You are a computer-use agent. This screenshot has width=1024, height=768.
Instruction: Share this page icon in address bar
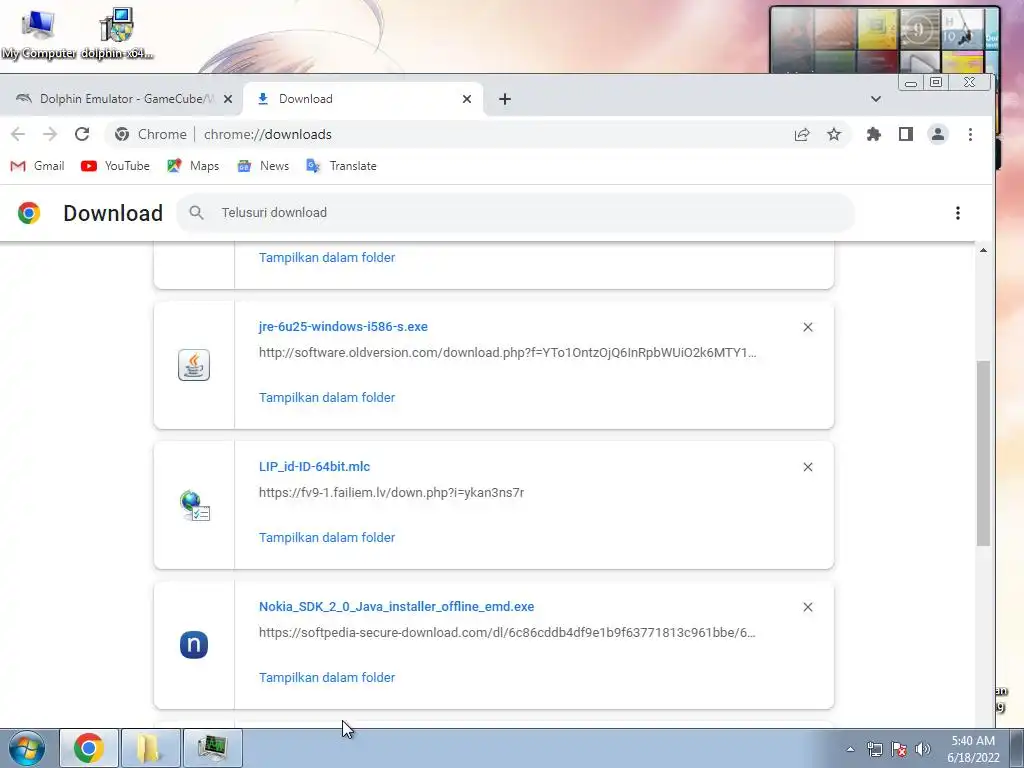(x=802, y=135)
